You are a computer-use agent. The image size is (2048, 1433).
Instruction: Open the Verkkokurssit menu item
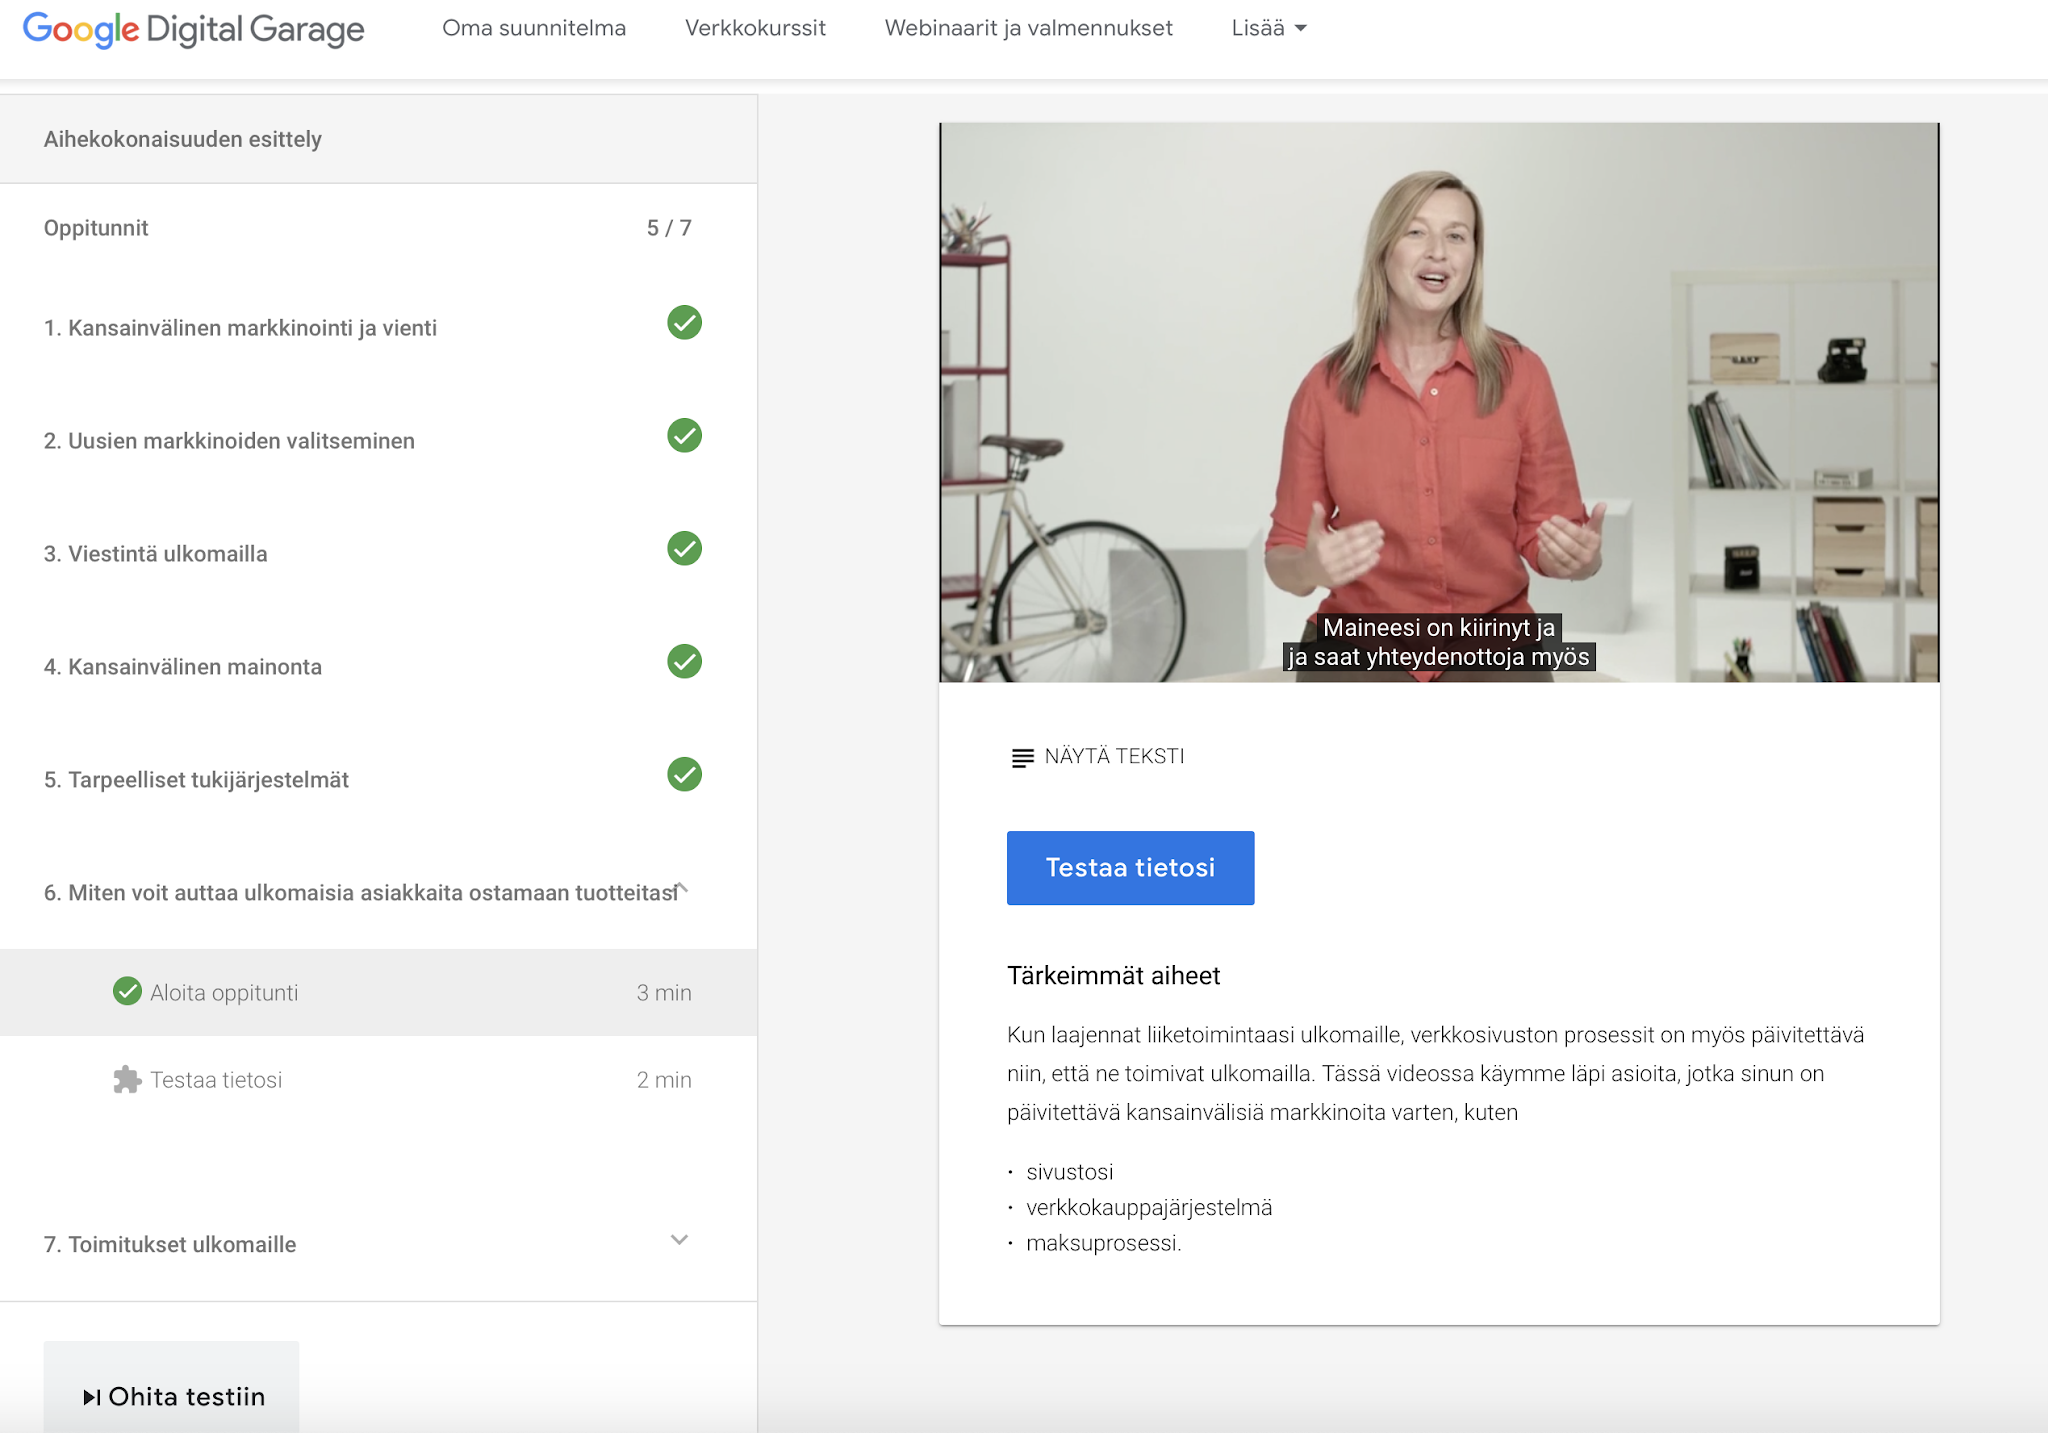click(x=755, y=28)
